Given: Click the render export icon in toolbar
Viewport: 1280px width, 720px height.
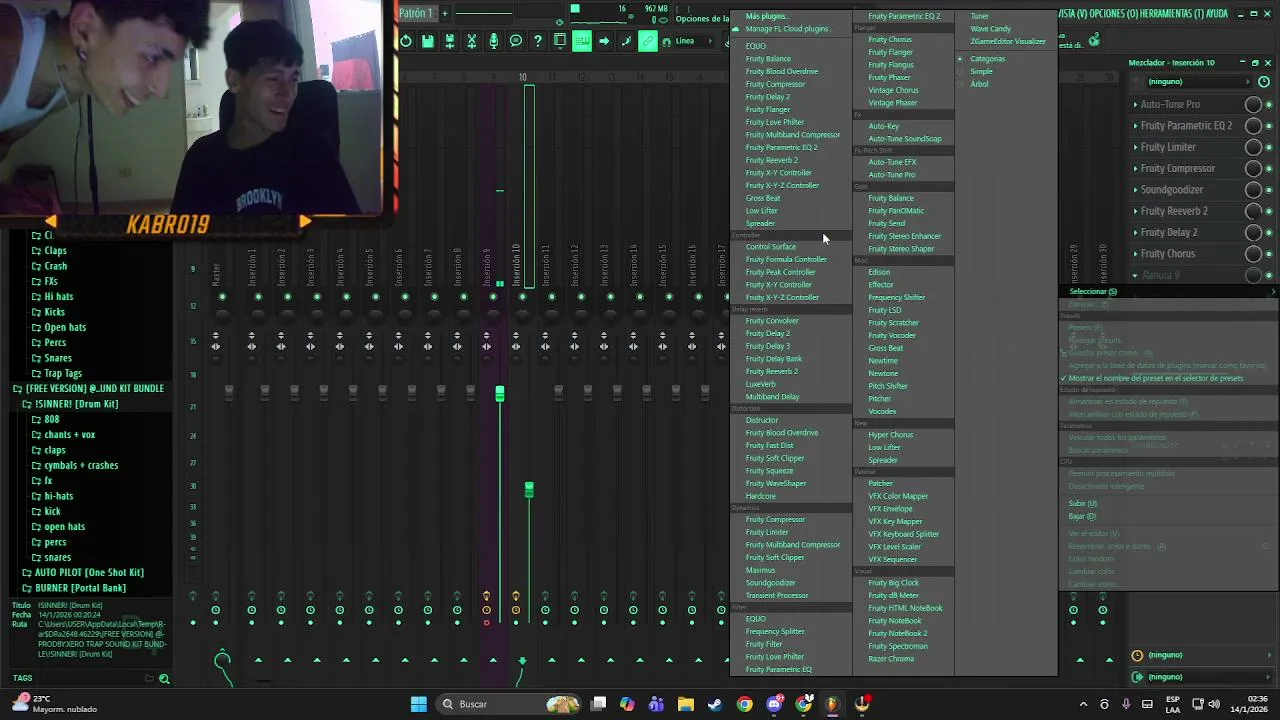Looking at the screenshot, I should (x=449, y=41).
